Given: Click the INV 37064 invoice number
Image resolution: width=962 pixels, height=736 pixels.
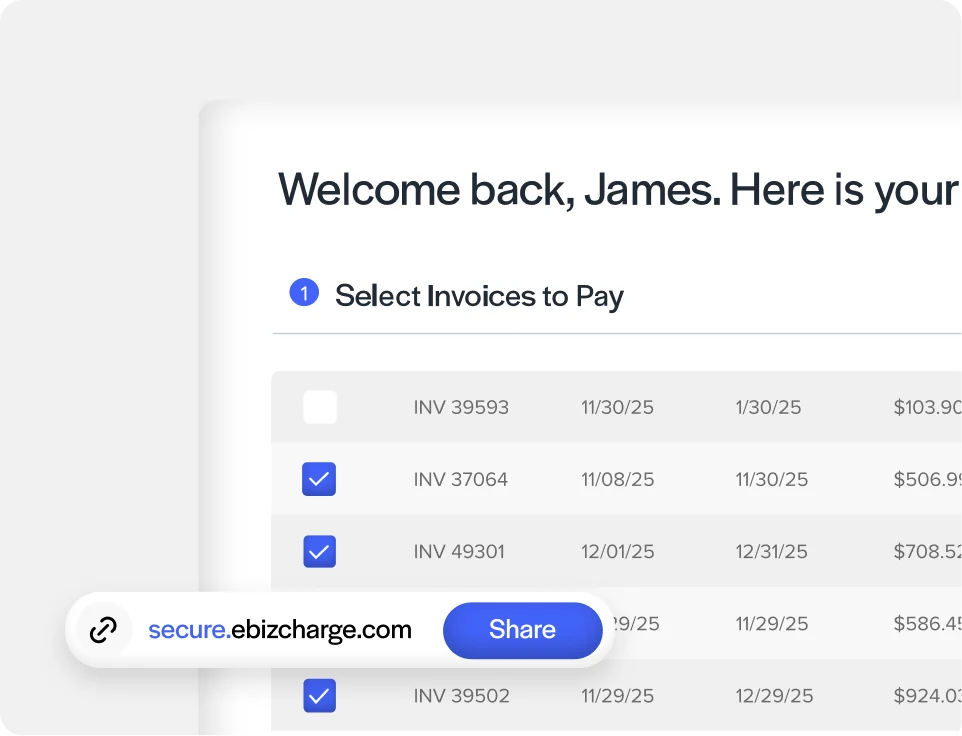Looking at the screenshot, I should pyautogui.click(x=461, y=479).
